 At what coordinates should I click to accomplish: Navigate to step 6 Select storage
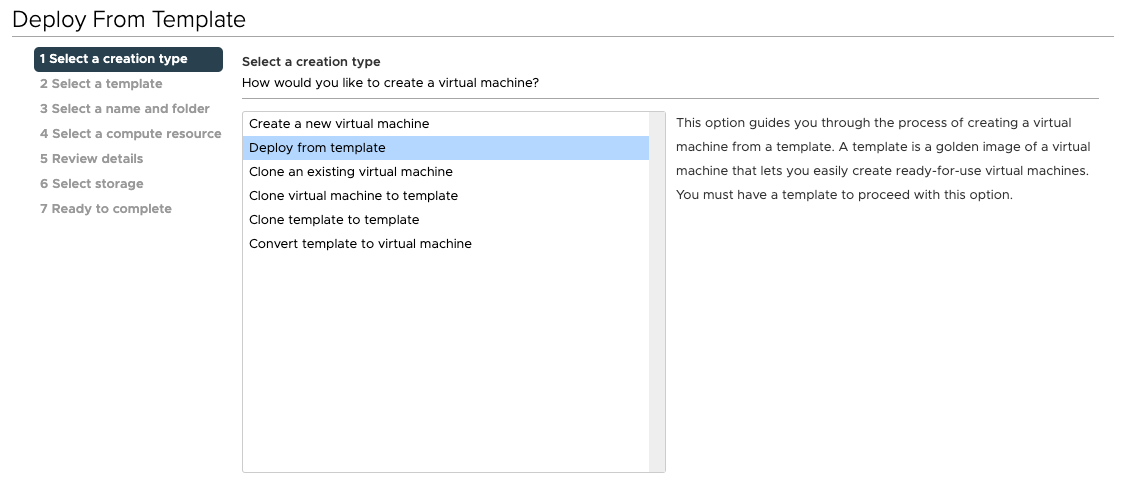[92, 184]
